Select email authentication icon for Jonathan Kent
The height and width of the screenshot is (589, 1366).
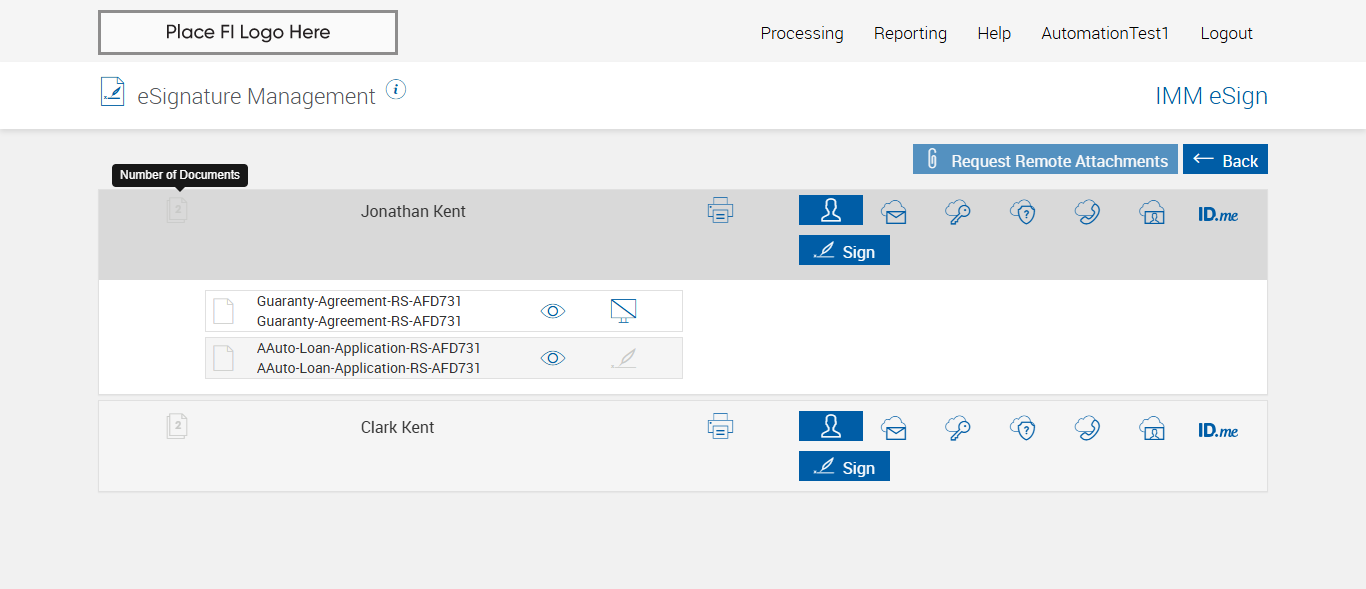click(894, 212)
